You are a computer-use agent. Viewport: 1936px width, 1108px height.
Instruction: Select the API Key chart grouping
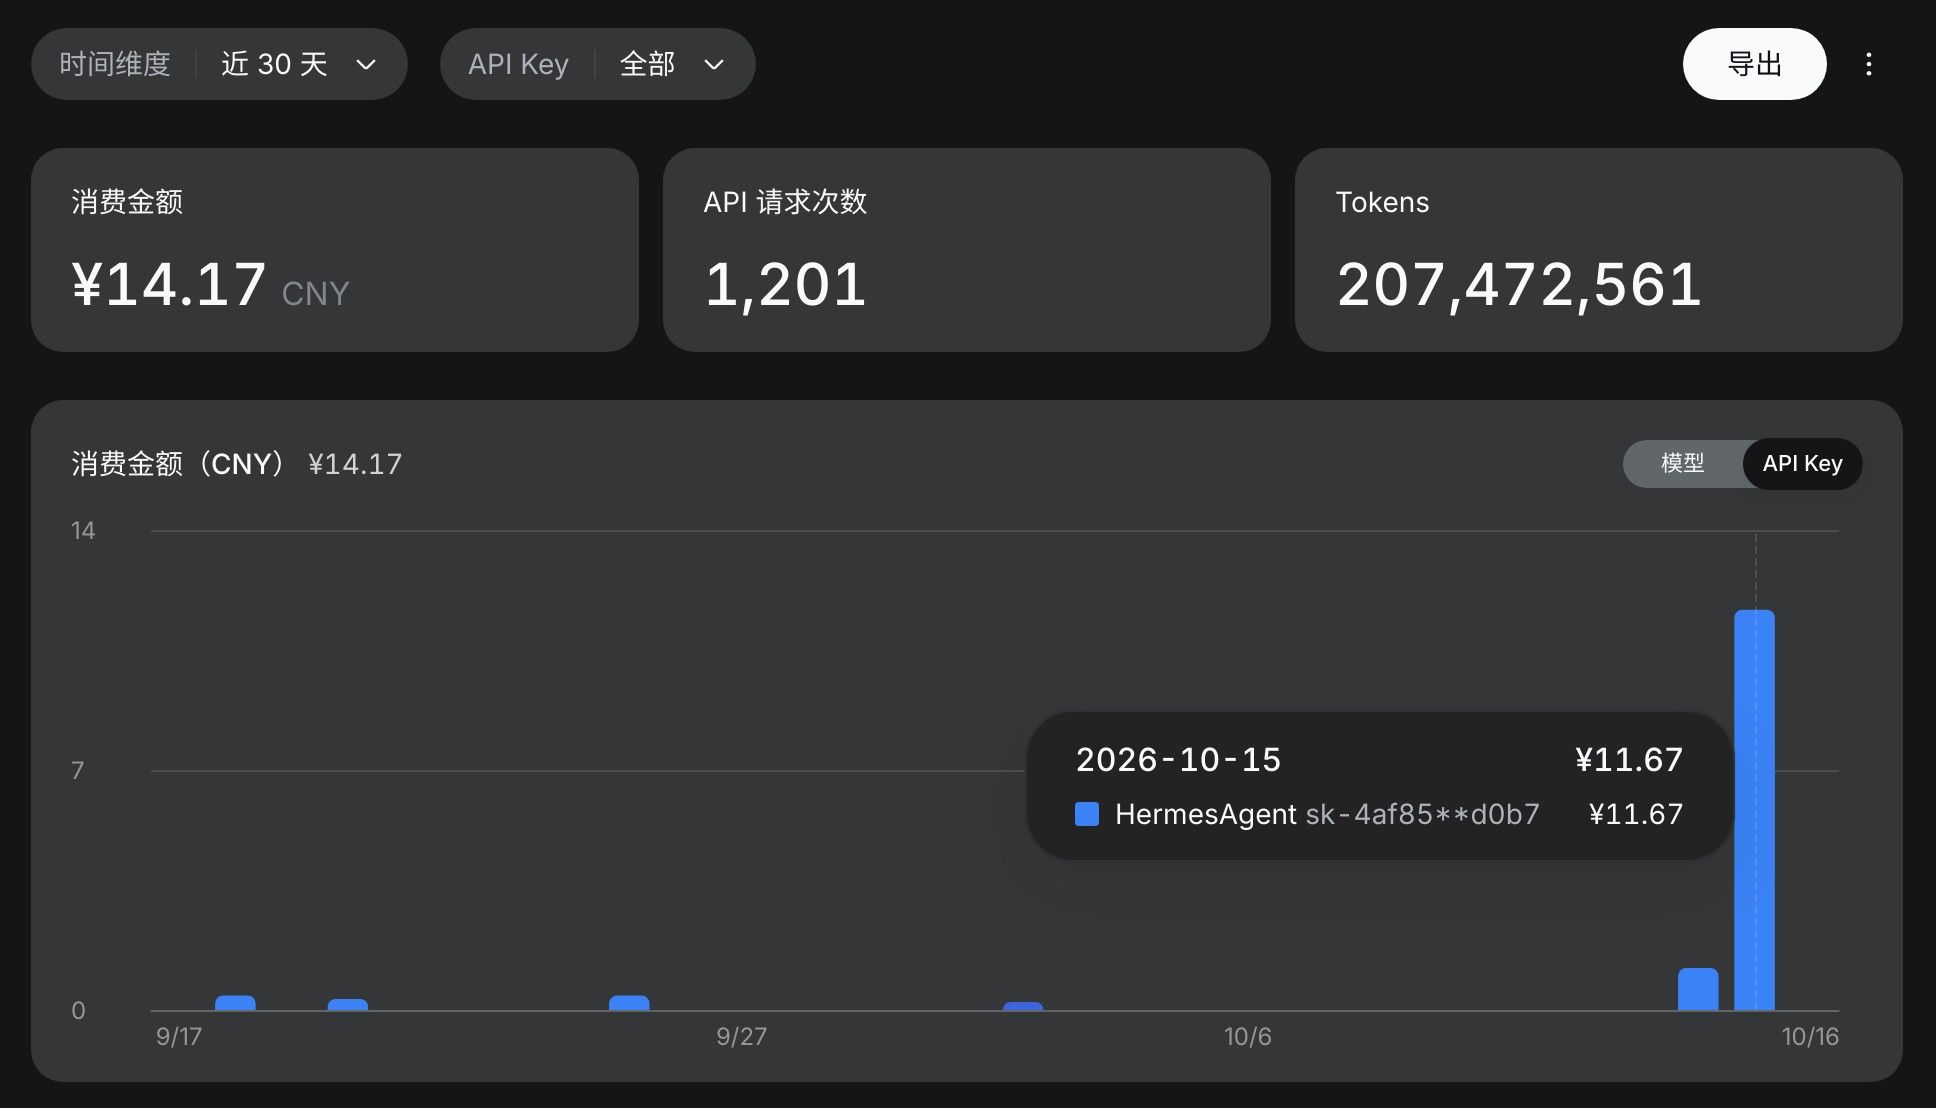(x=1802, y=463)
